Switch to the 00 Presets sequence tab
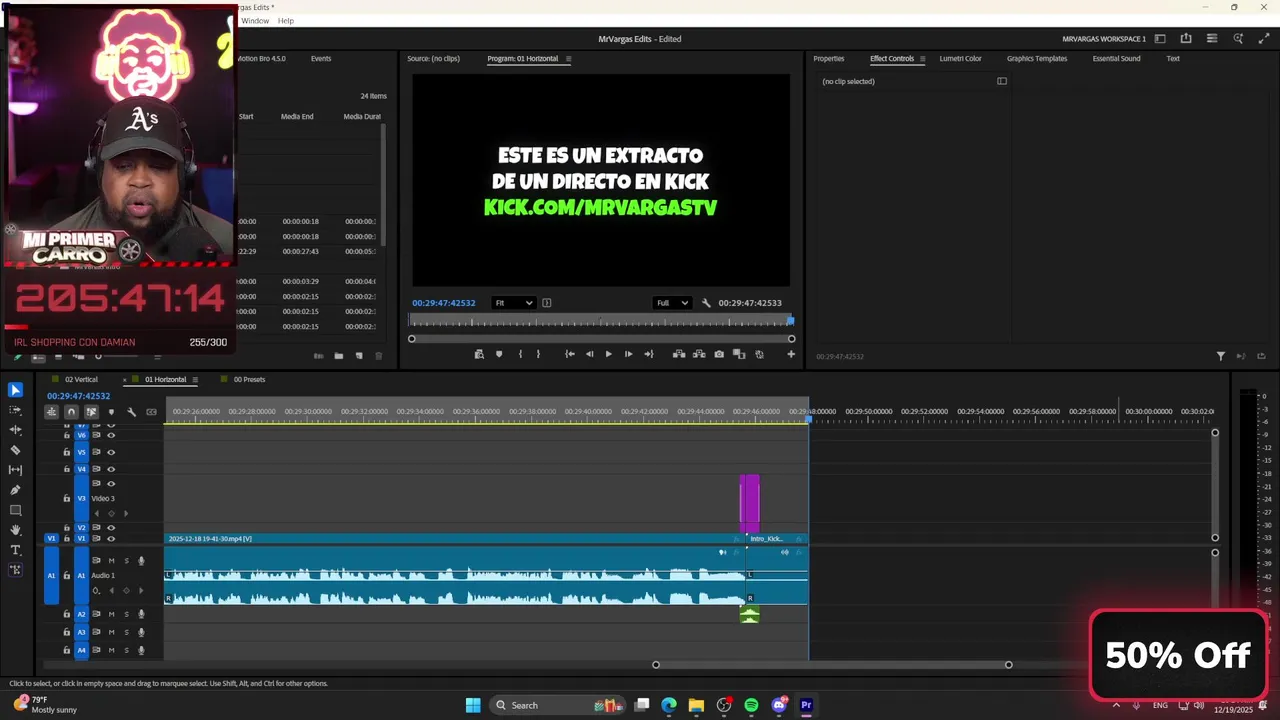This screenshot has width=1280, height=720. tap(249, 380)
